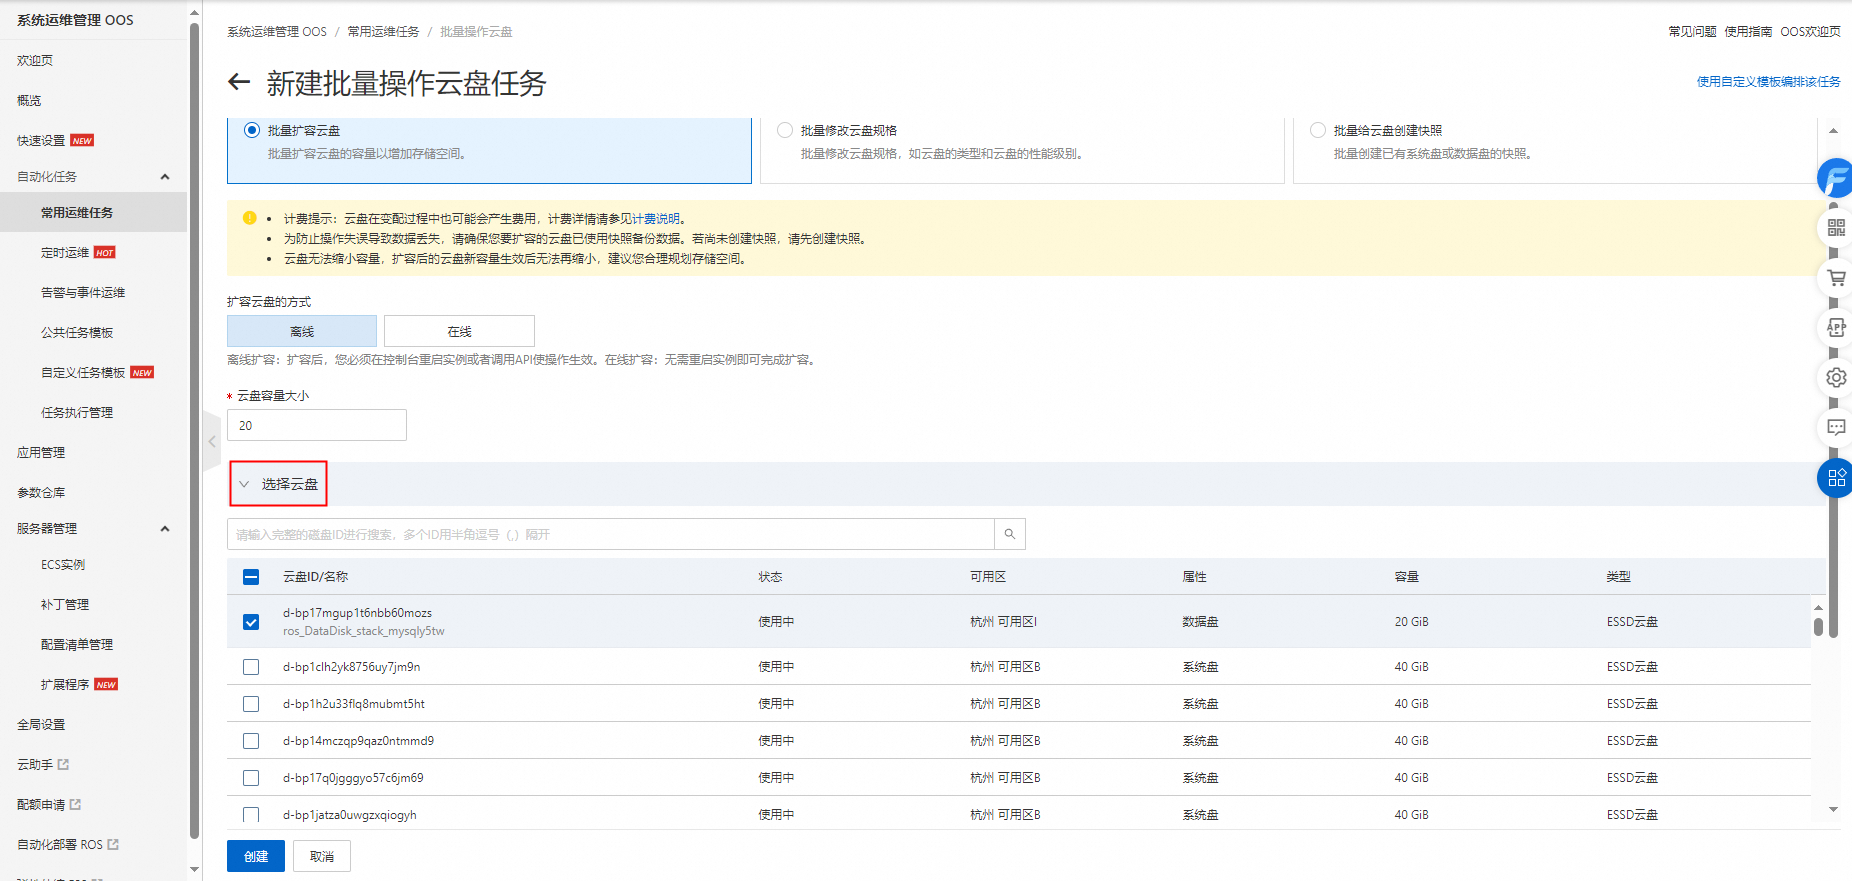This screenshot has height=881, width=1852.
Task: Check disk d-bp1h2u33flq8mubmt5ht
Action: pos(251,704)
